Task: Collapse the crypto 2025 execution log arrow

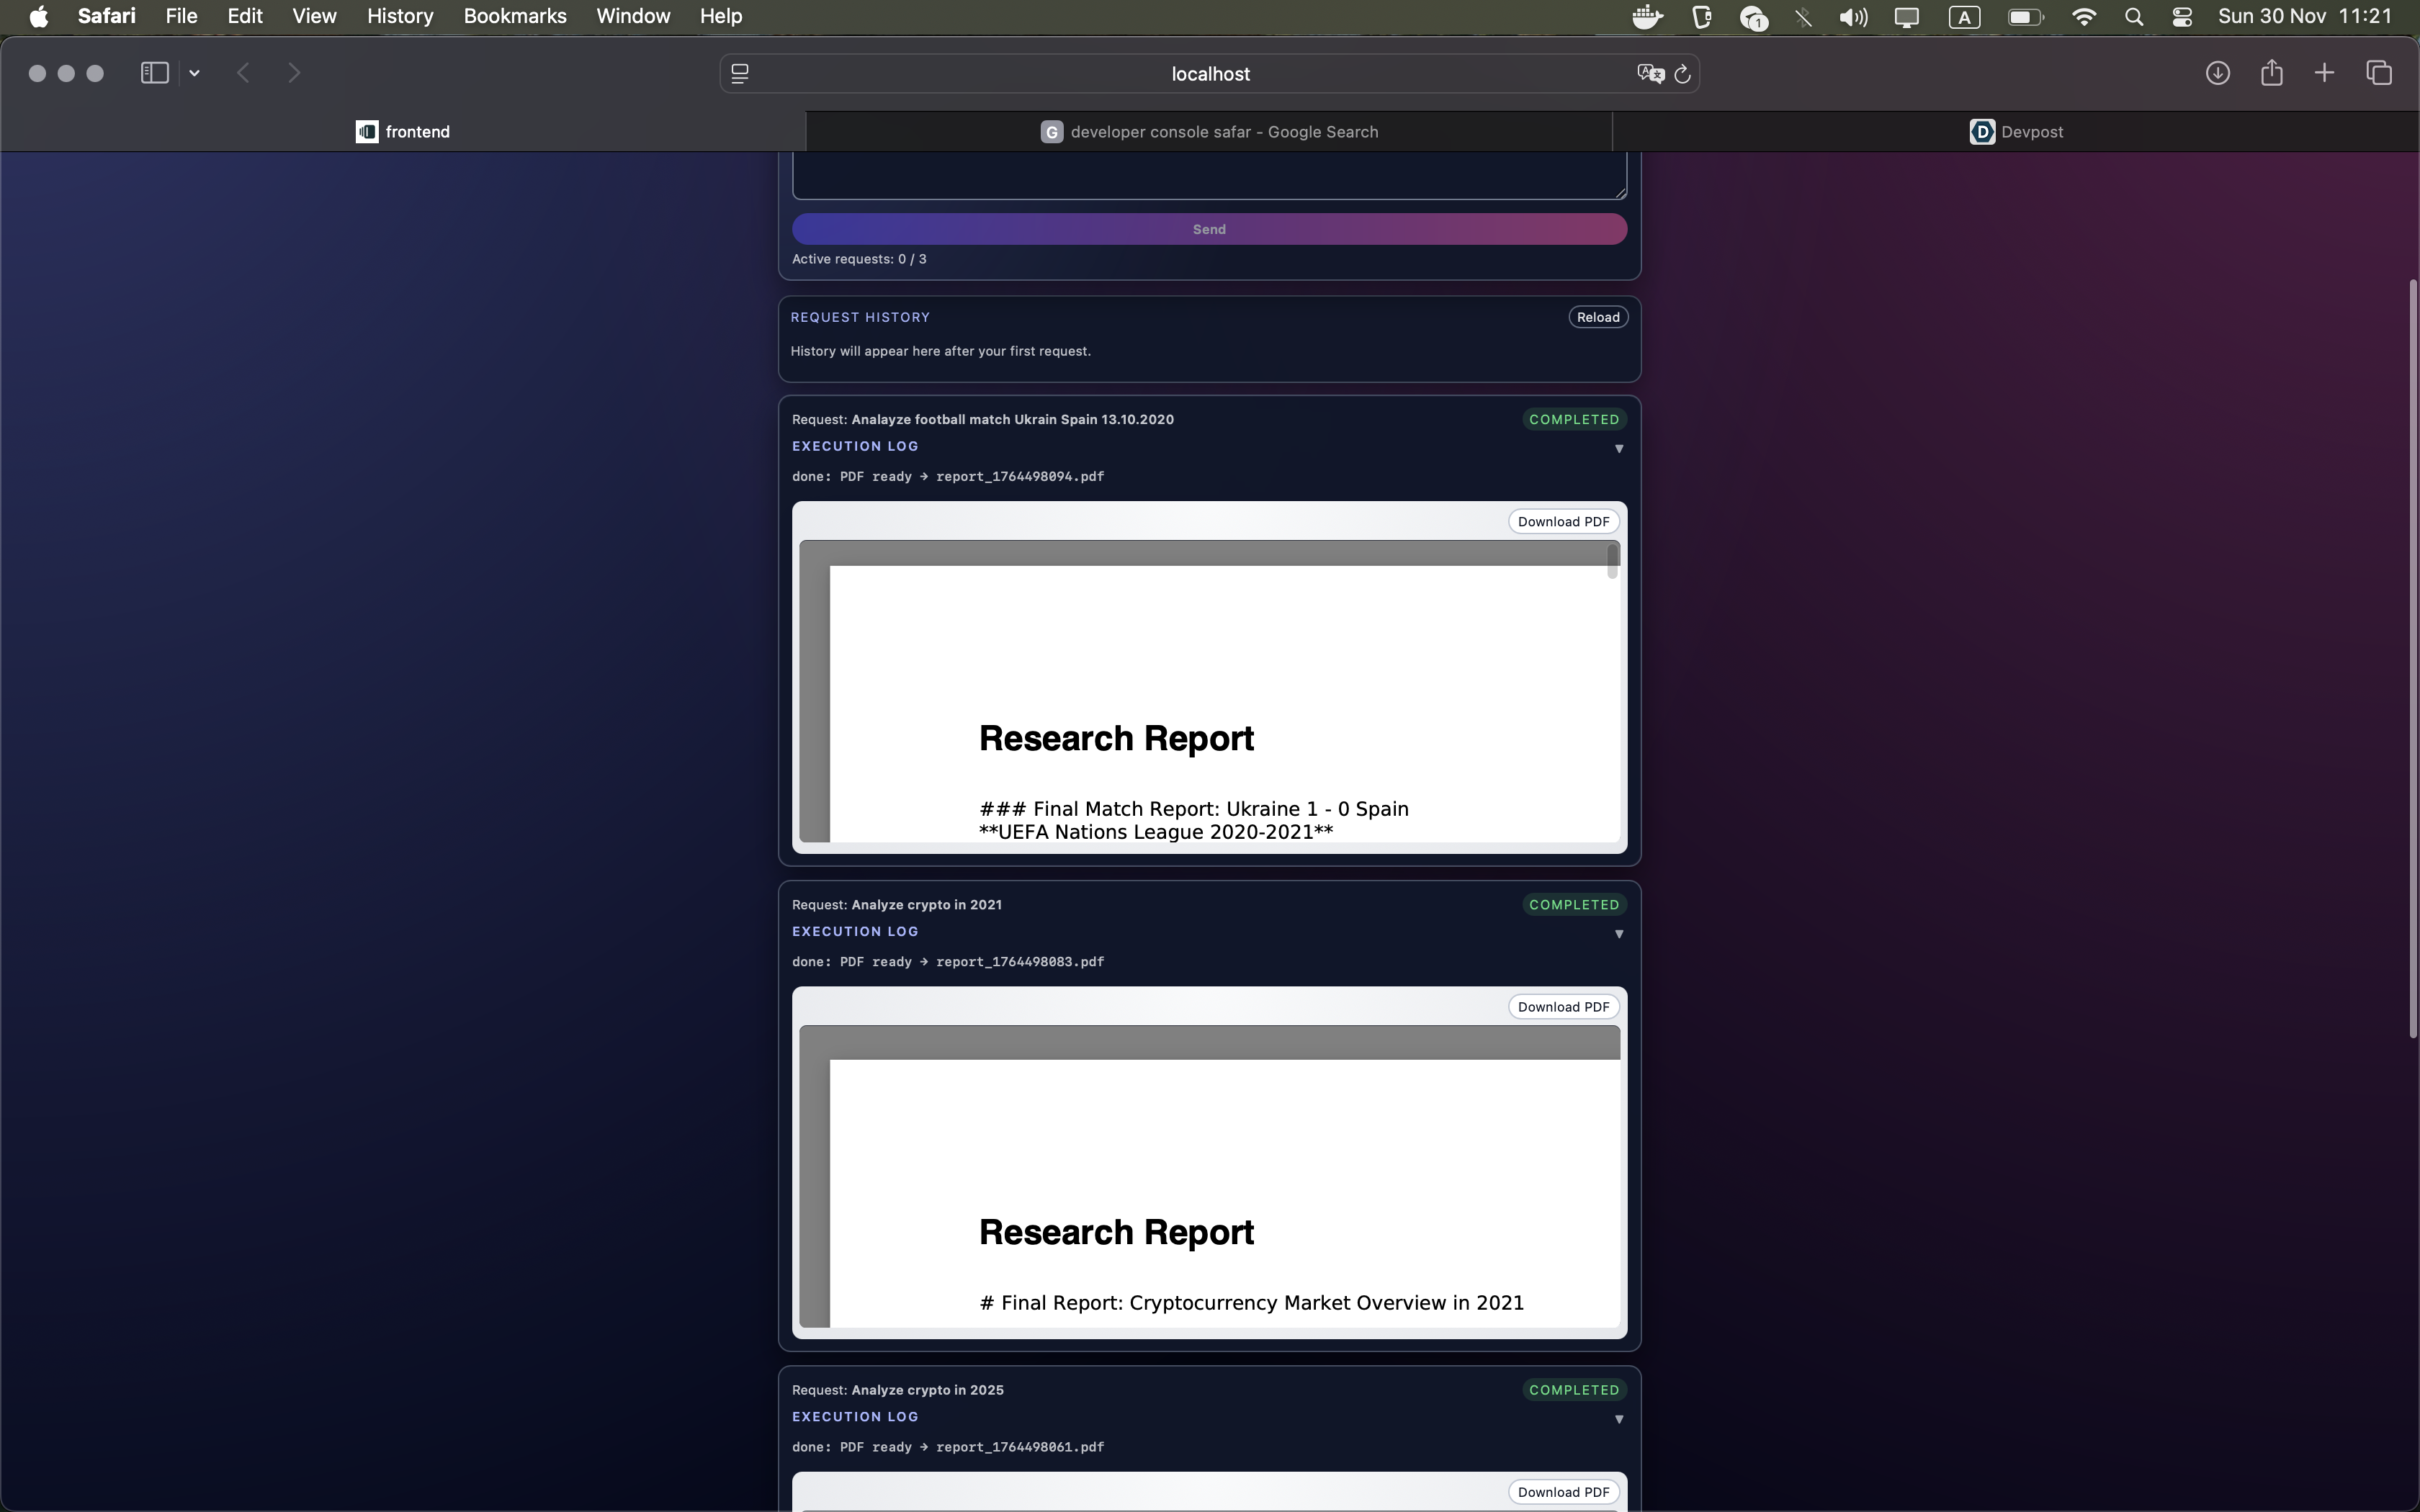Action: coord(1618,1419)
